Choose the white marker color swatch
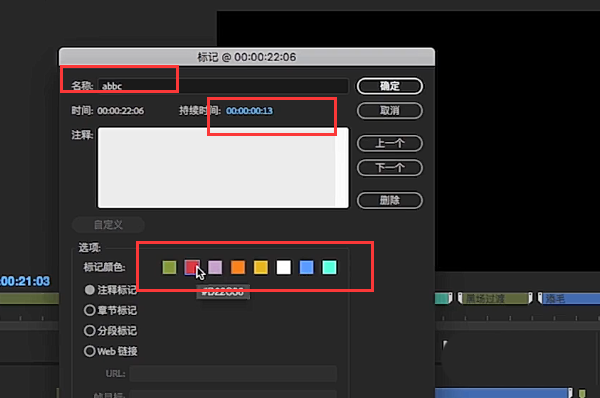 tap(284, 267)
